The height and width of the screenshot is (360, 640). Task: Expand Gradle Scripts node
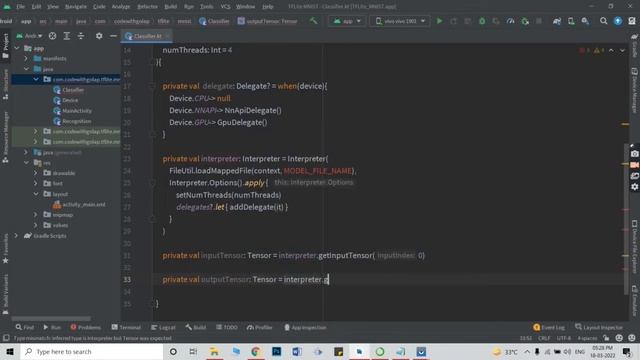(17, 236)
